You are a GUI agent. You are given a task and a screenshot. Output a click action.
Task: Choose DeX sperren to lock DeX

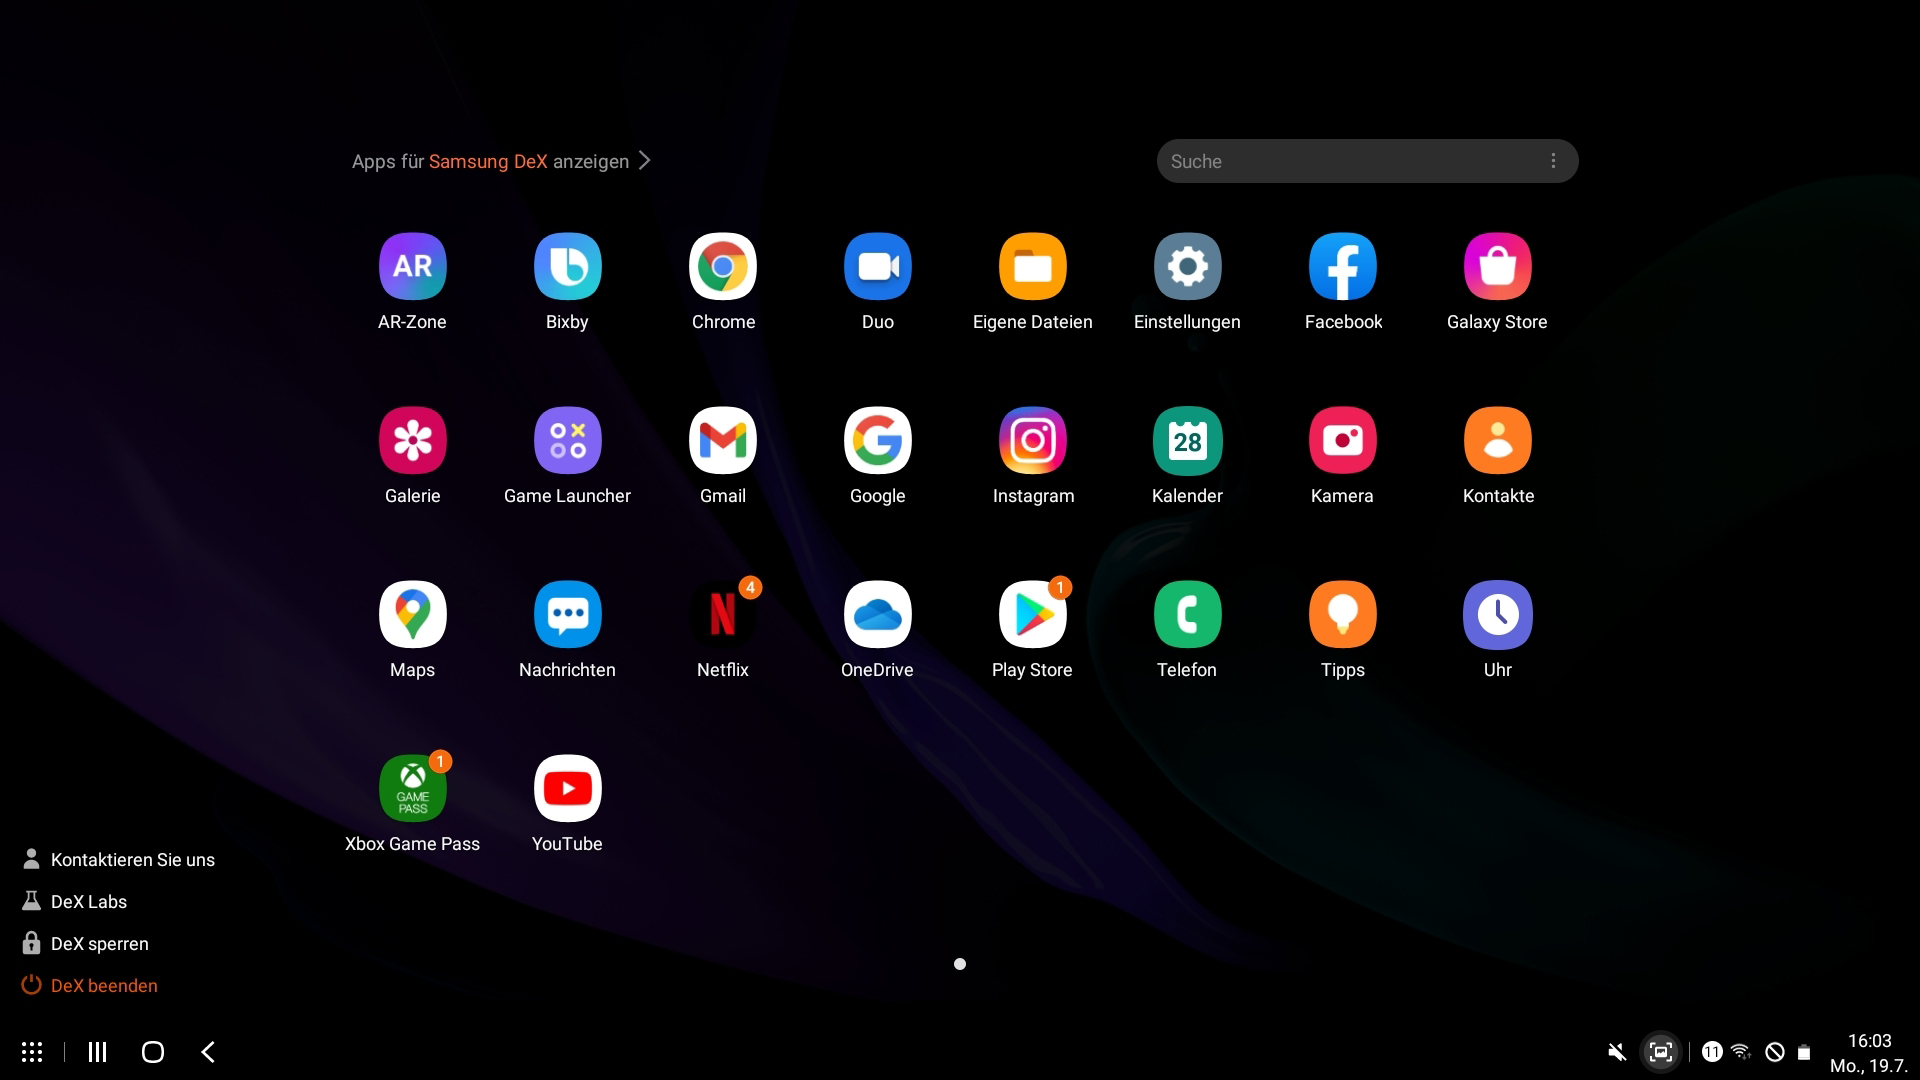[99, 943]
